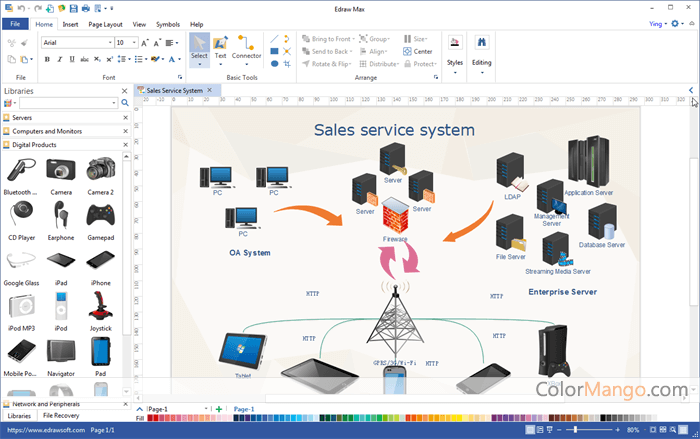This screenshot has height=439, width=700.
Task: Click the Select pointer tool
Action: pyautogui.click(x=199, y=46)
